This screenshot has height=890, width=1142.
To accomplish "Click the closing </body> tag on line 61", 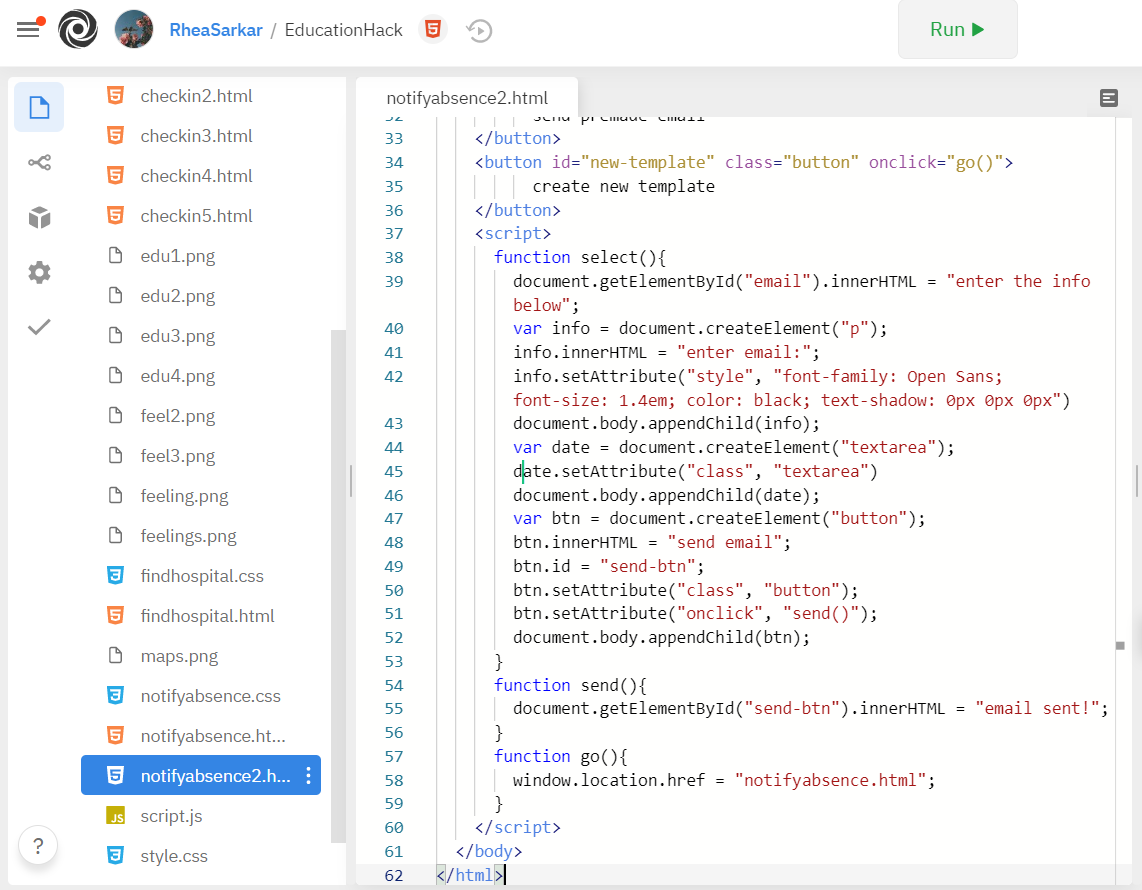I will [x=489, y=851].
